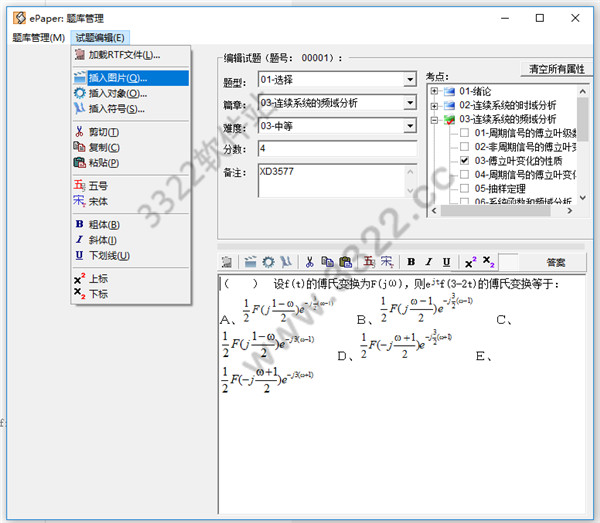This screenshot has width=600, height=523.
Task: Open the 题型 dropdown showing 01-选择
Action: coord(410,80)
